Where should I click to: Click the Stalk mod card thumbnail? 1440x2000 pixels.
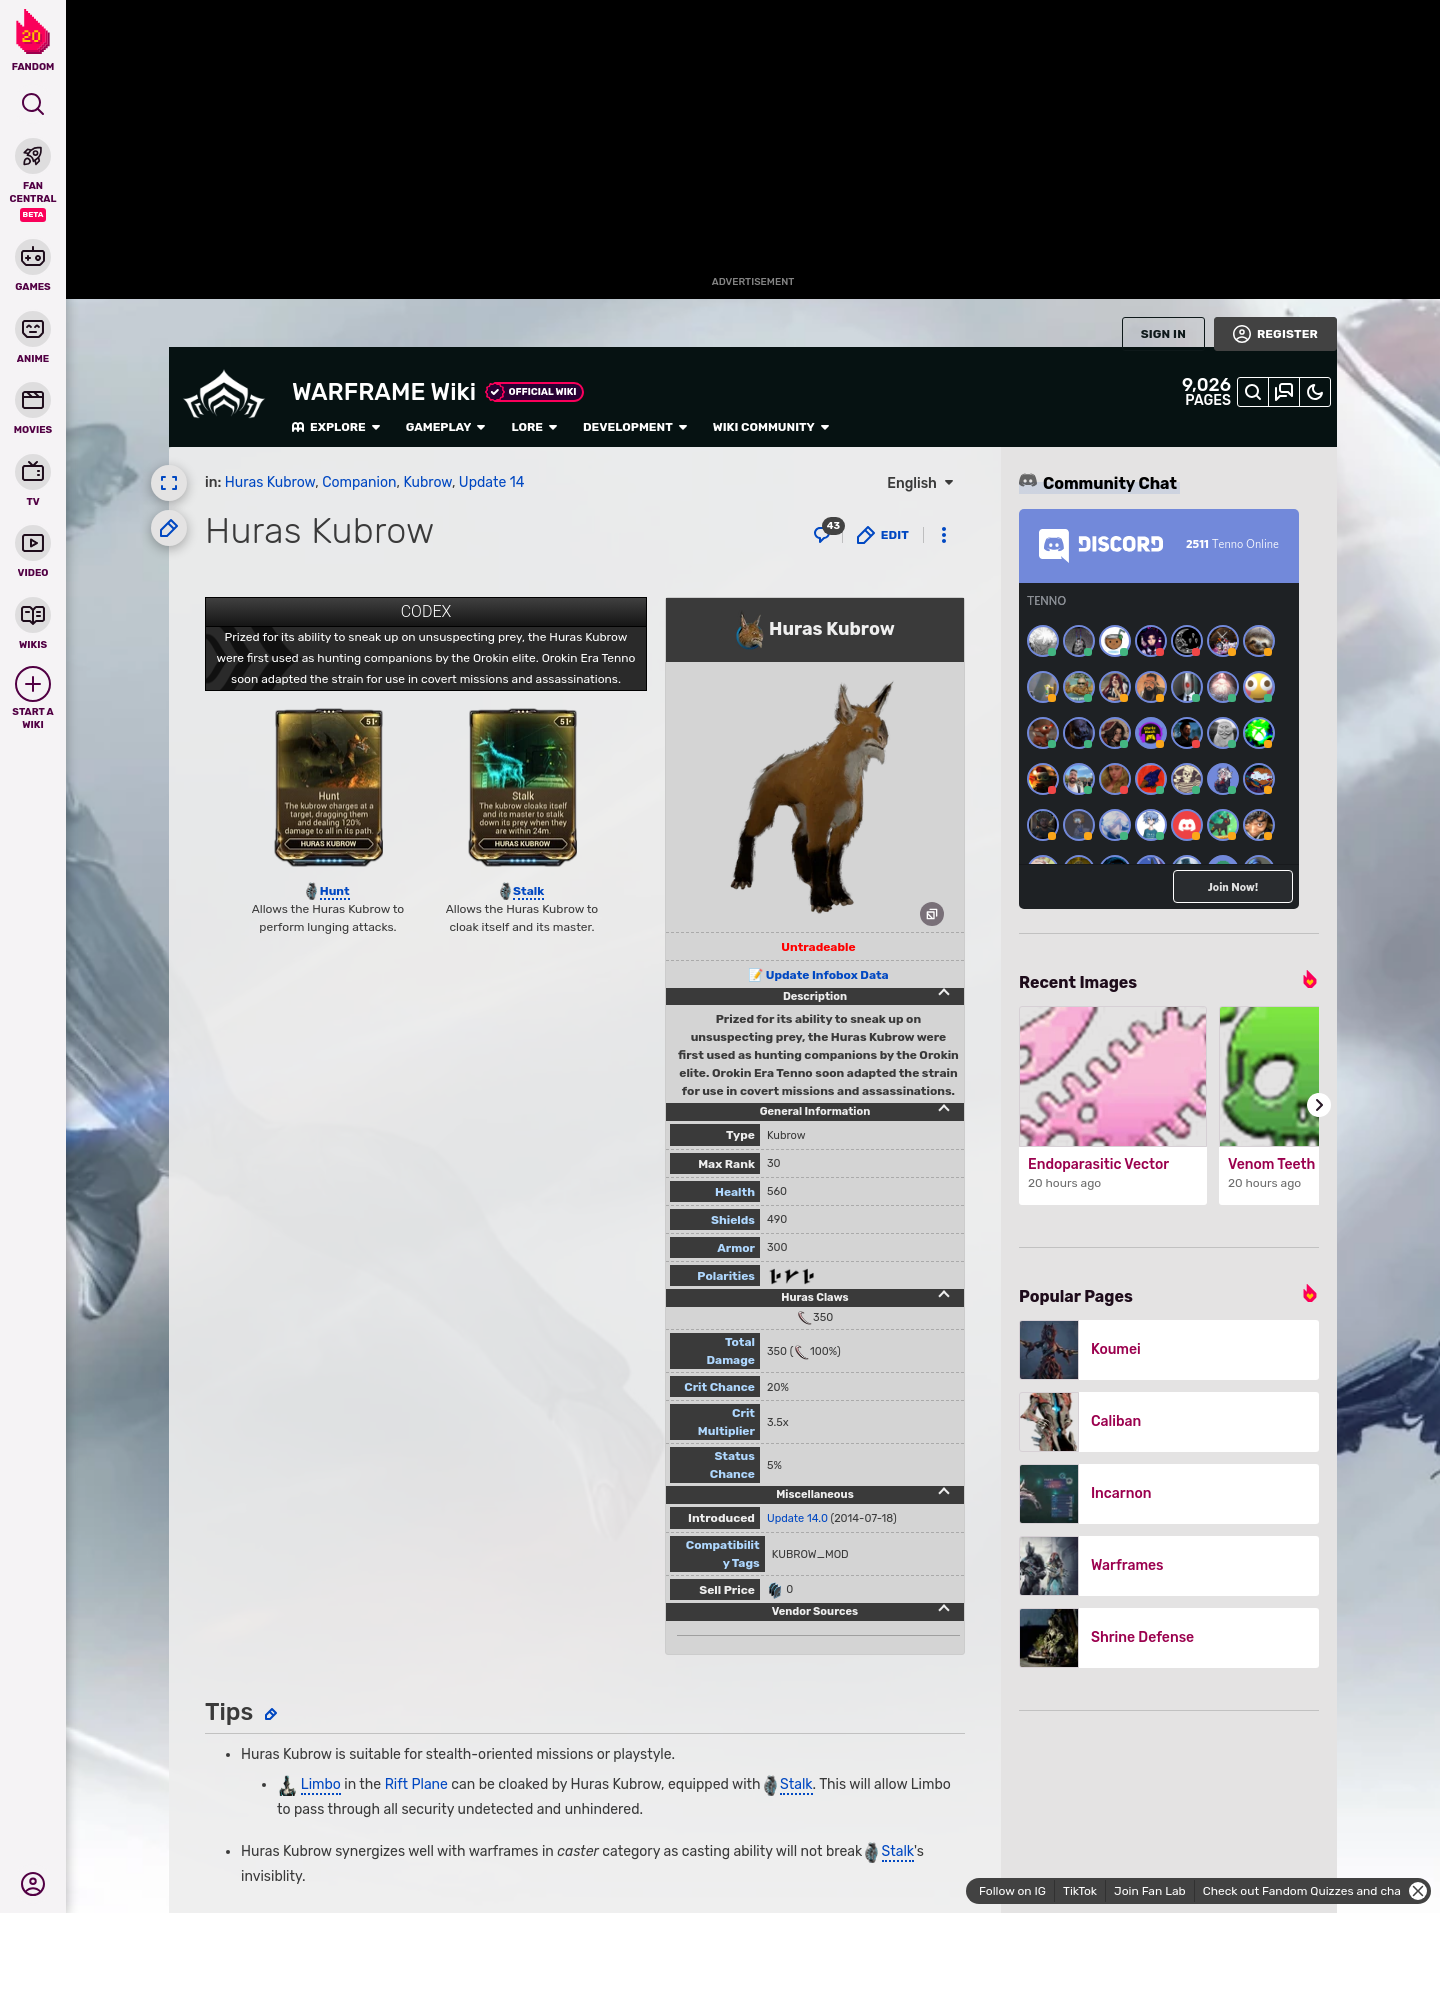(x=523, y=788)
